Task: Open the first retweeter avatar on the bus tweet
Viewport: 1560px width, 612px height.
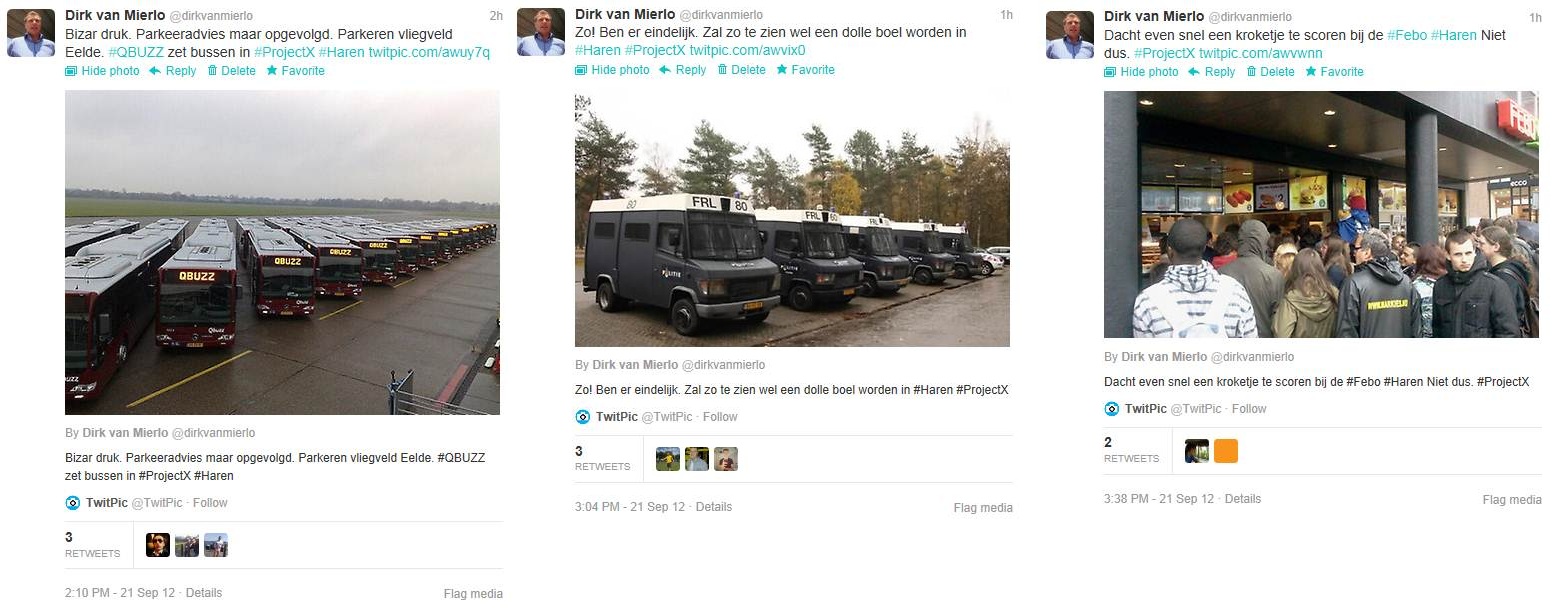Action: click(x=158, y=545)
